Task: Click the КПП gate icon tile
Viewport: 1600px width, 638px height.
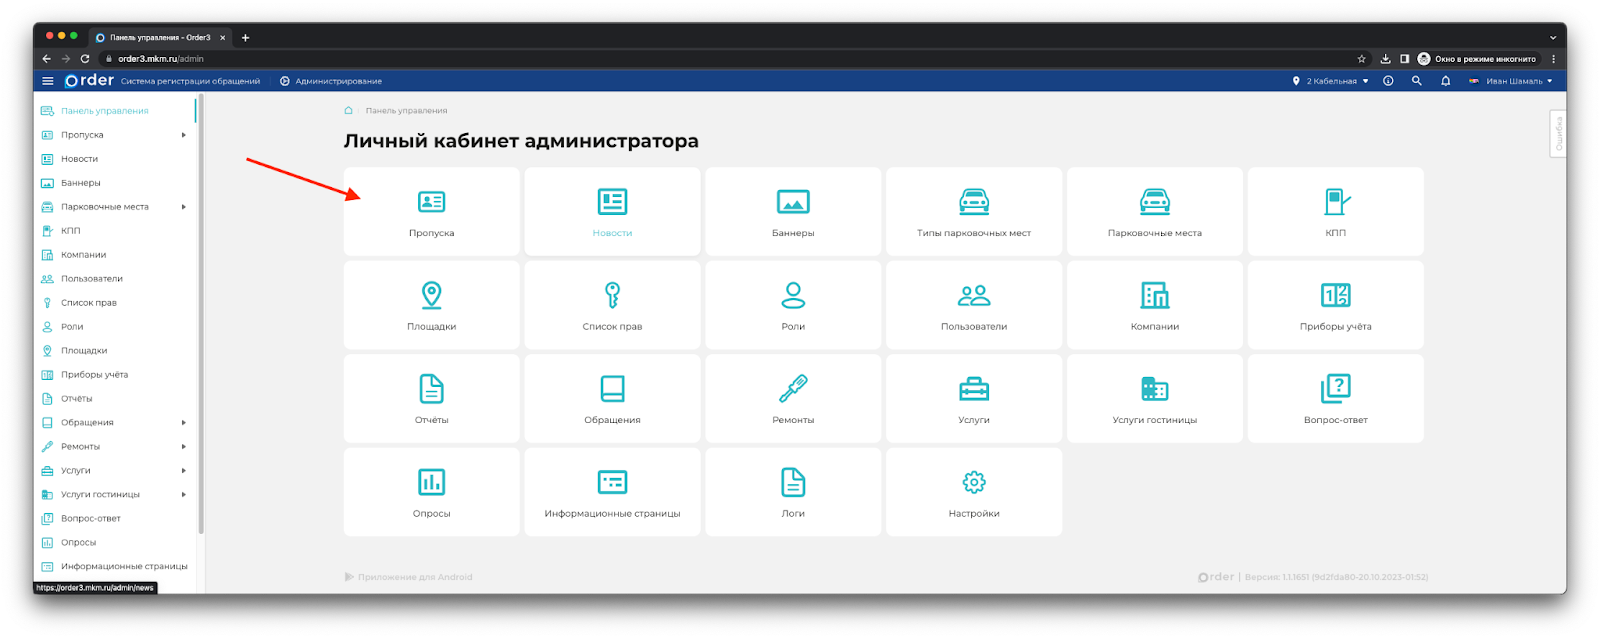Action: click(x=1335, y=203)
